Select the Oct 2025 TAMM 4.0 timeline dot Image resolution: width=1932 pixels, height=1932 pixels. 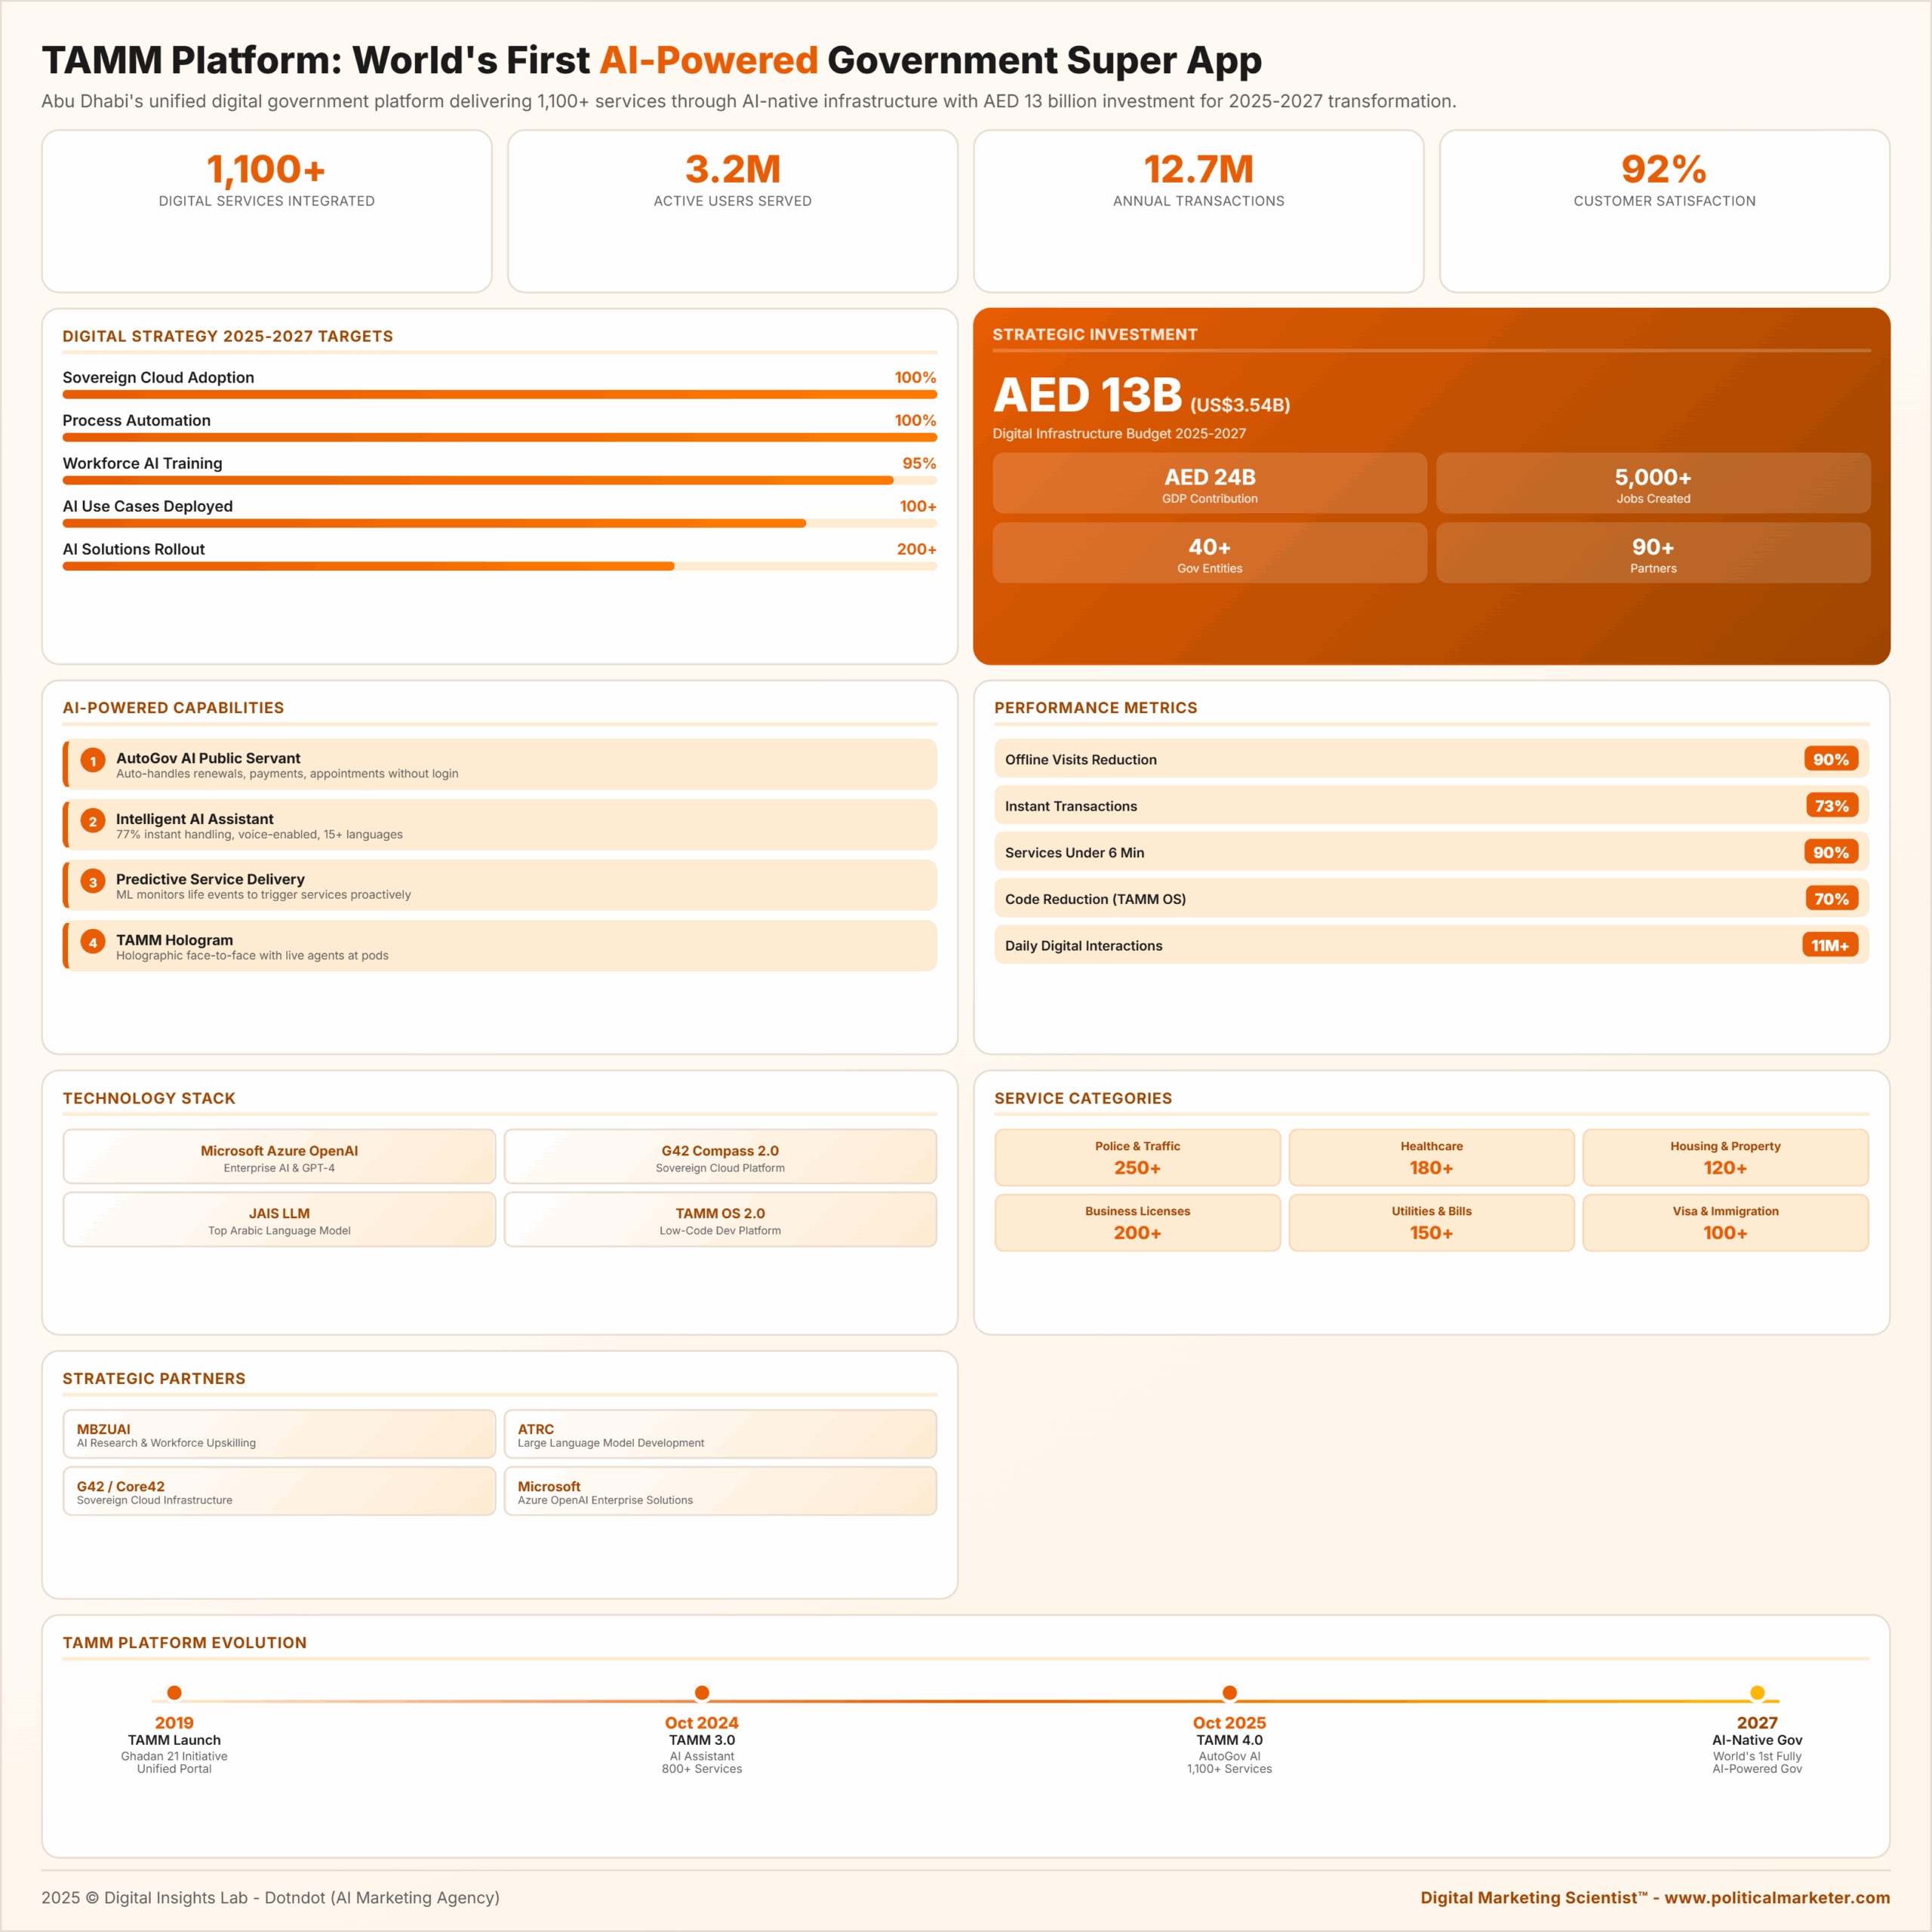(x=1229, y=1693)
